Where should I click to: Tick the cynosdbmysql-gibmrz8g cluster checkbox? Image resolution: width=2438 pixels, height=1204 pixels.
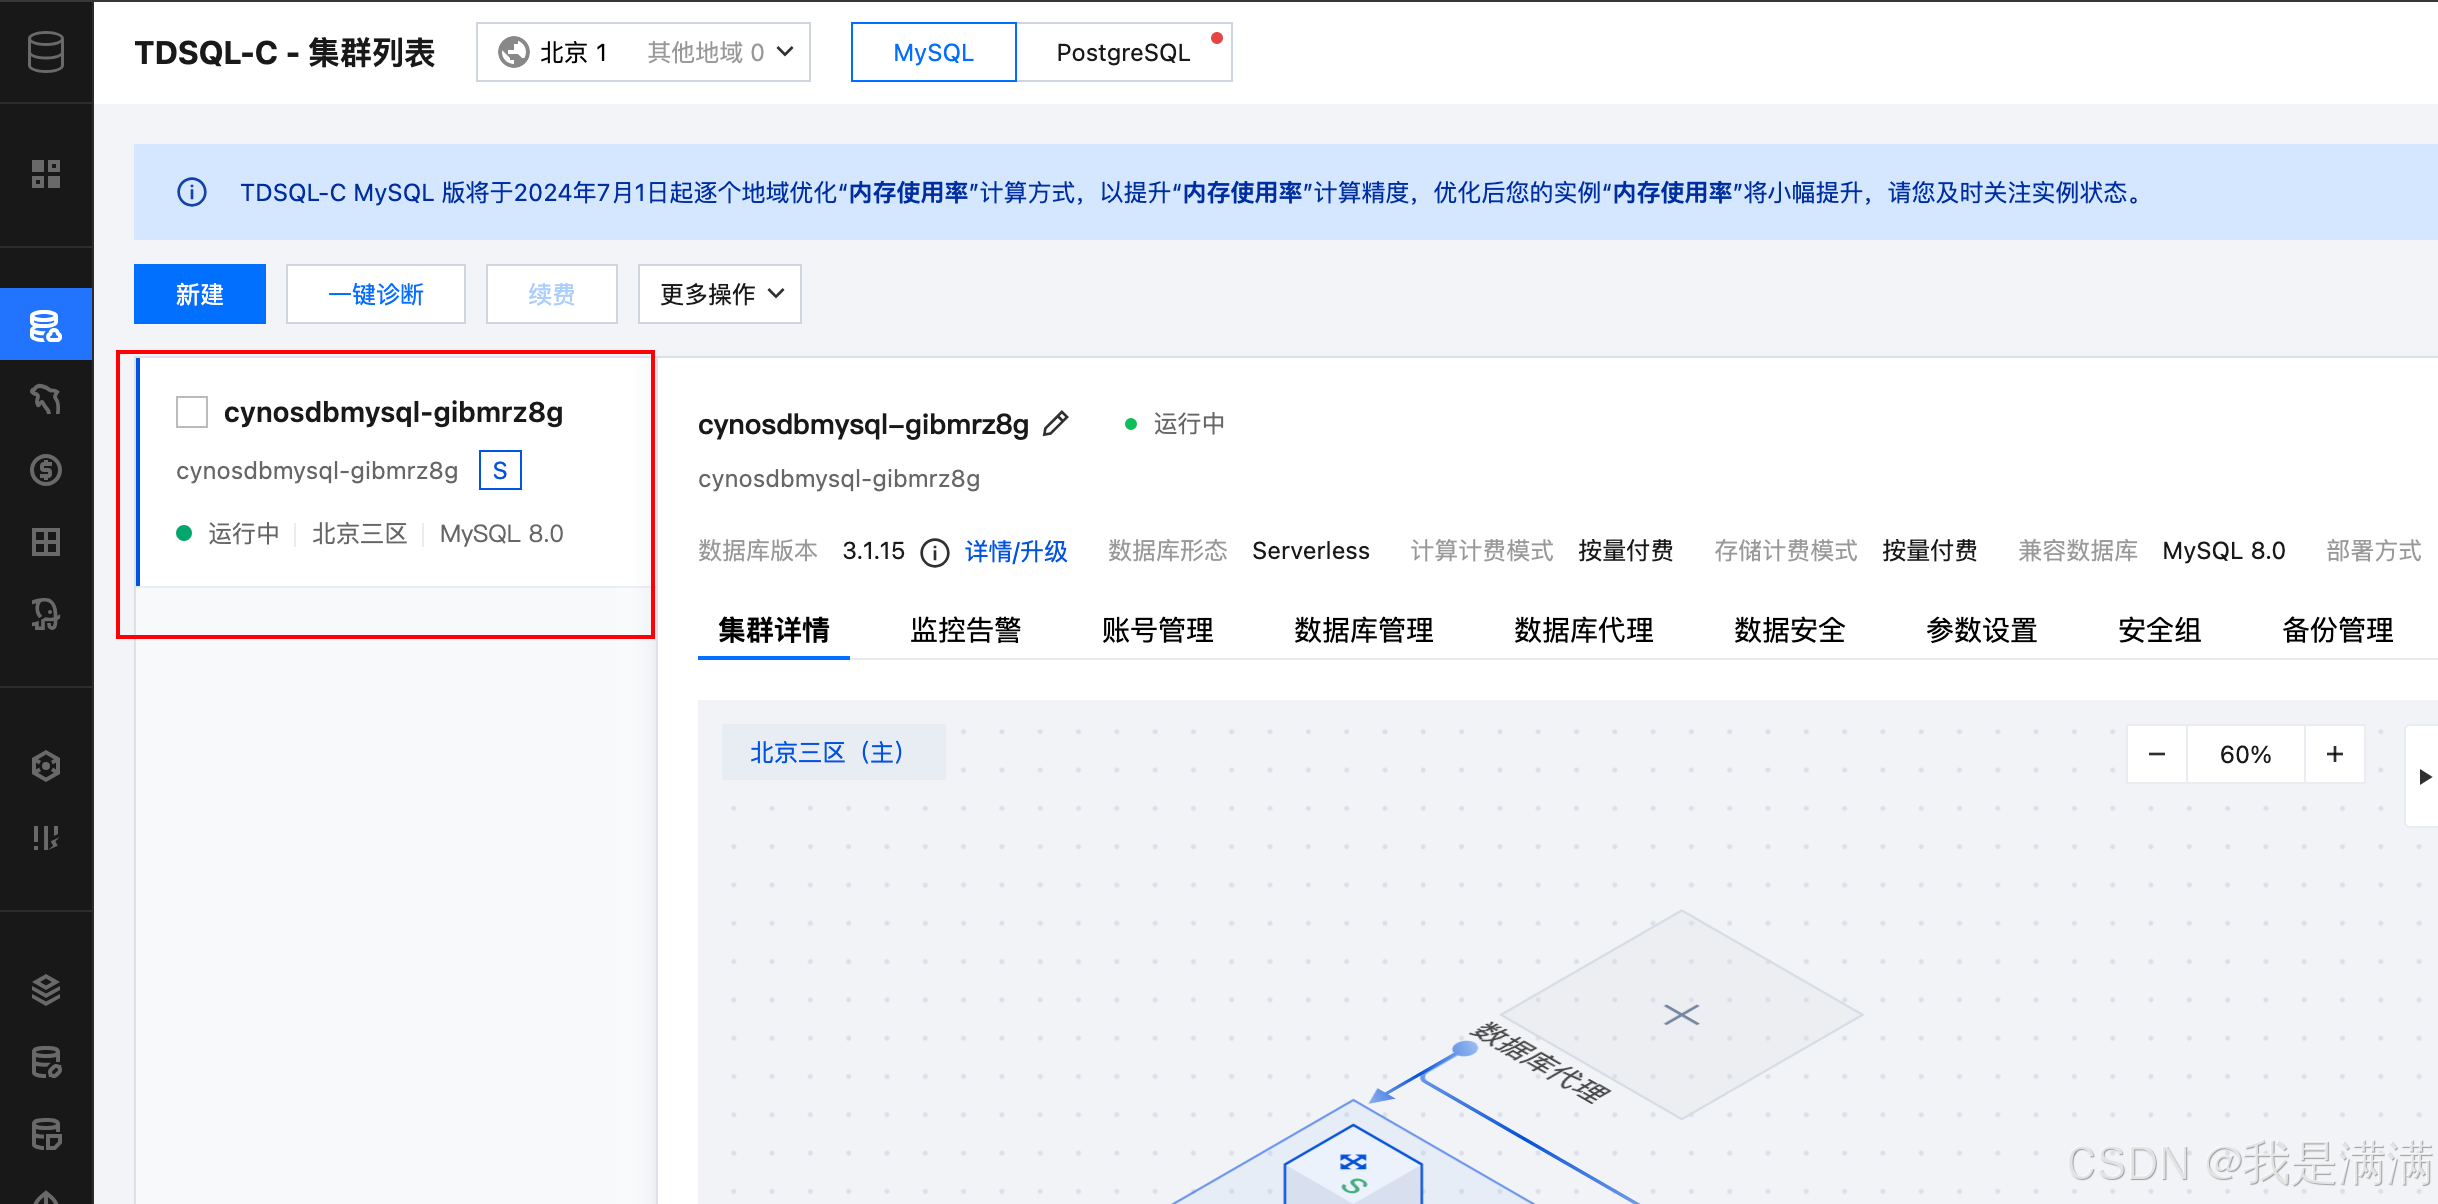point(192,412)
